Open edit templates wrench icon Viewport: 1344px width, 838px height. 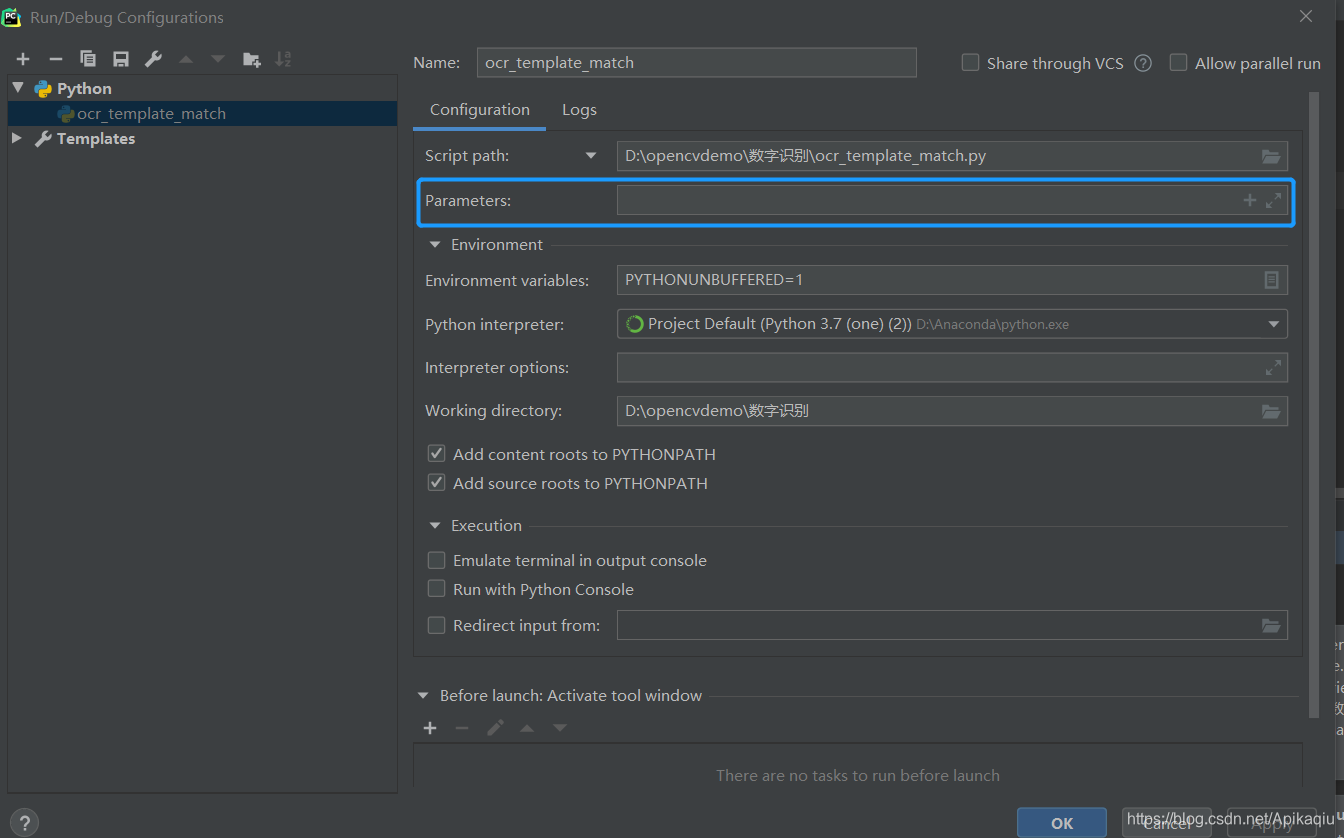click(x=153, y=60)
